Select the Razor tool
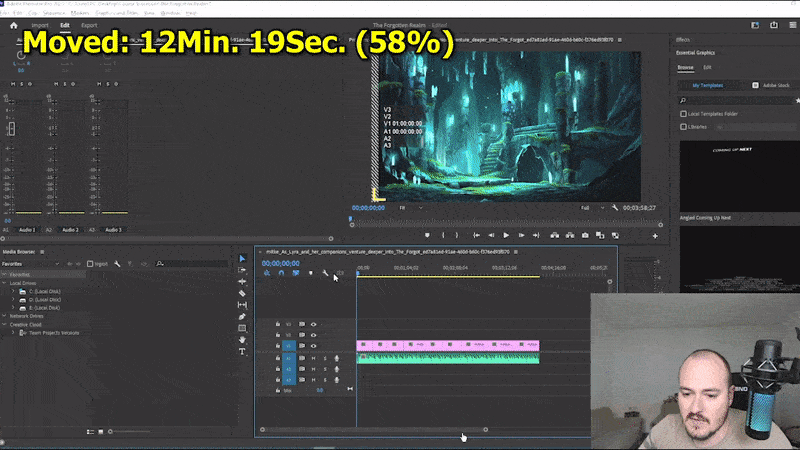 242,293
